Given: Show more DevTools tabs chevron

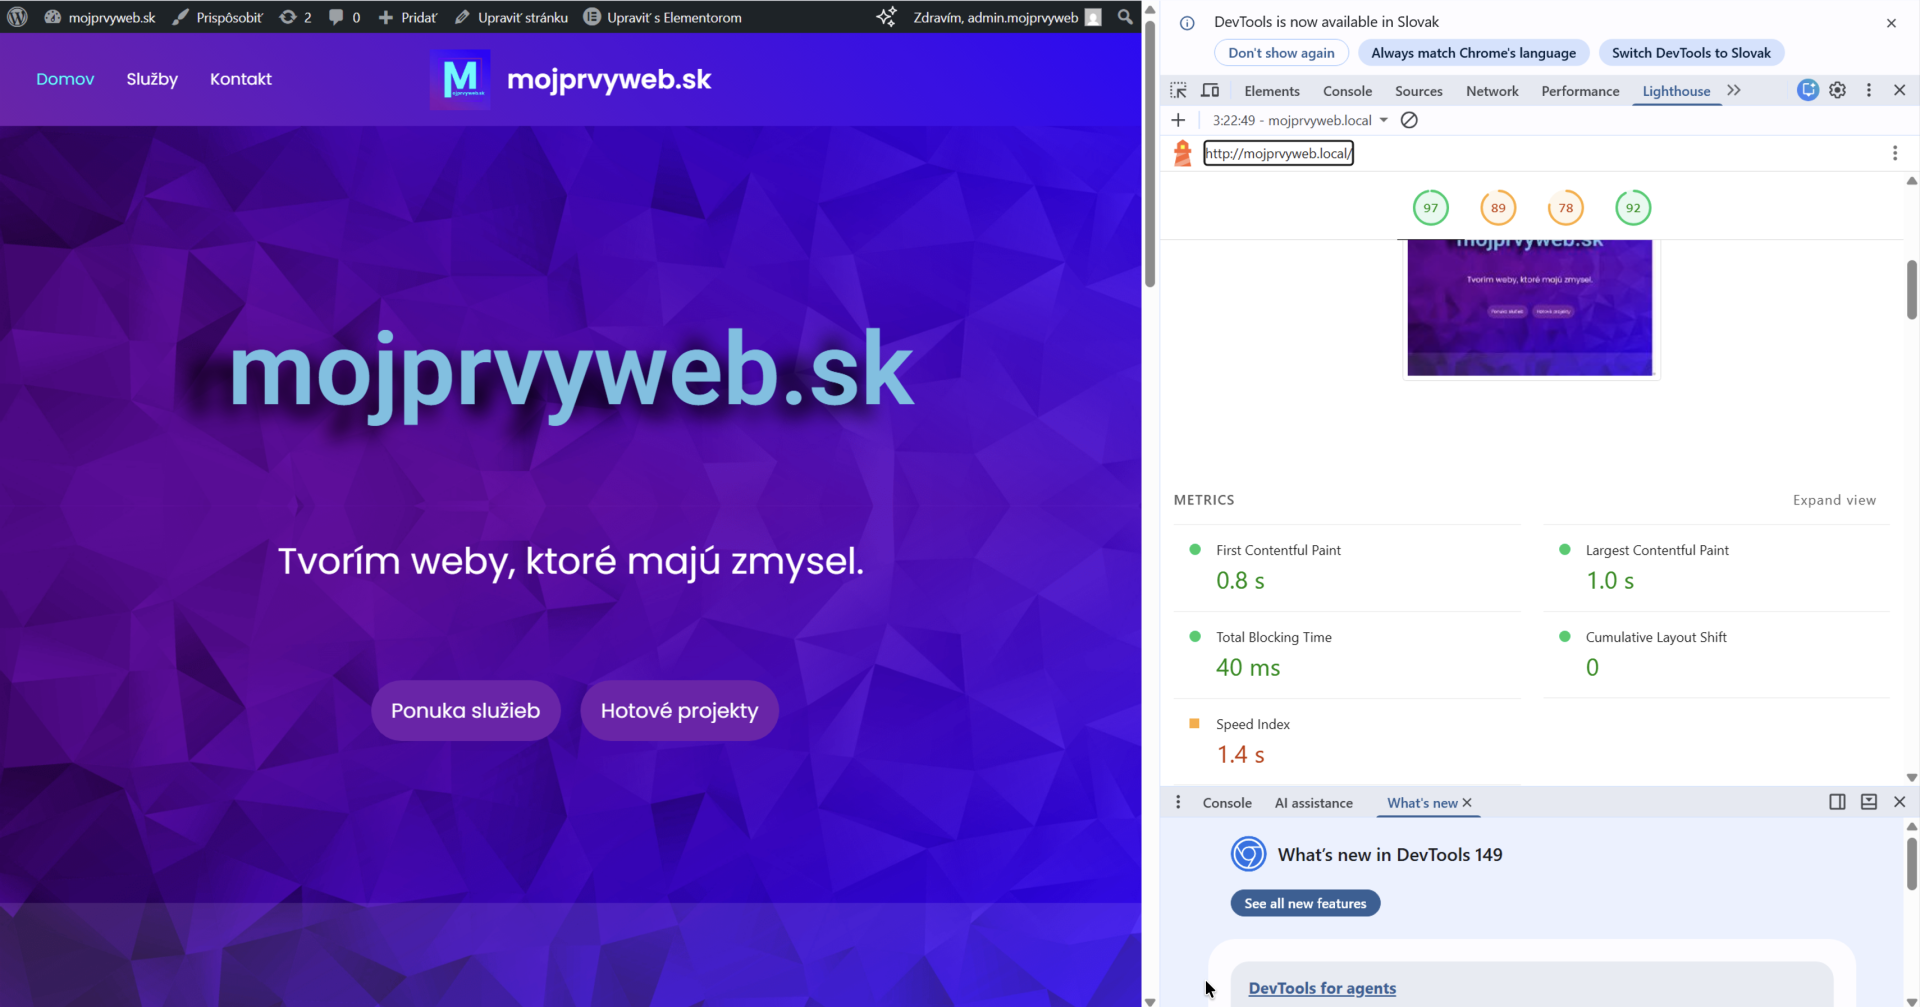Looking at the screenshot, I should 1734,90.
